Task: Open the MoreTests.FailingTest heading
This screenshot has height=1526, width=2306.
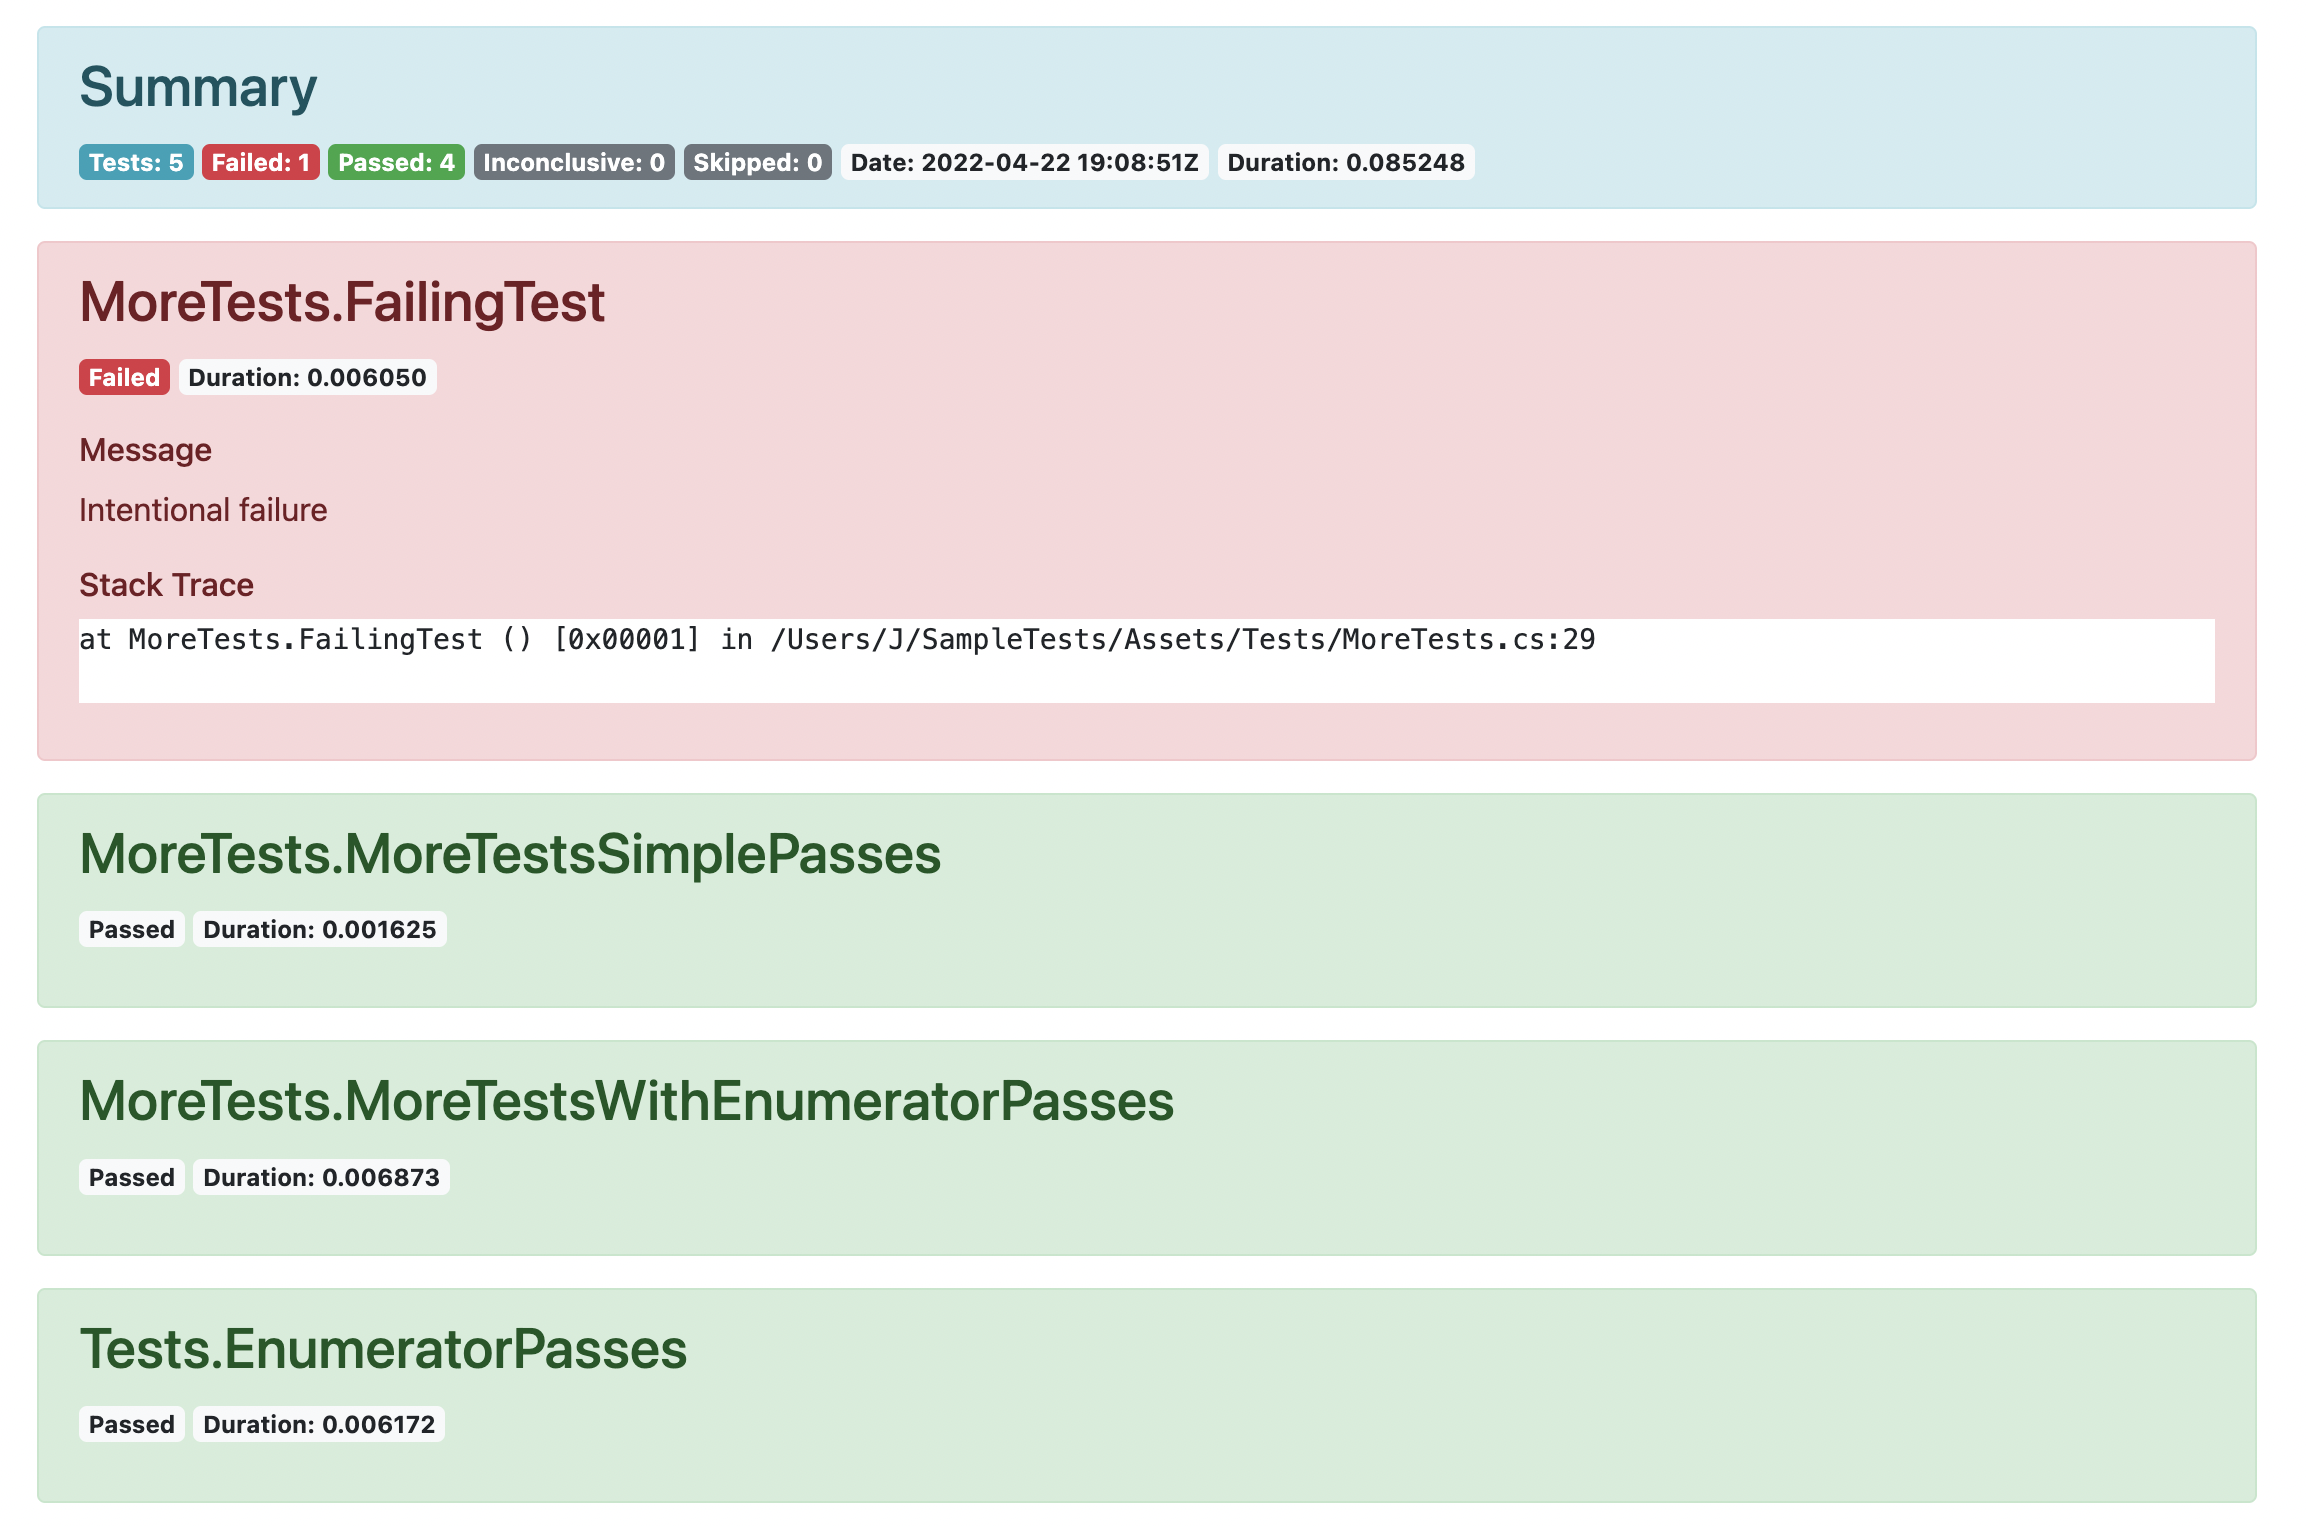Action: coord(342,302)
